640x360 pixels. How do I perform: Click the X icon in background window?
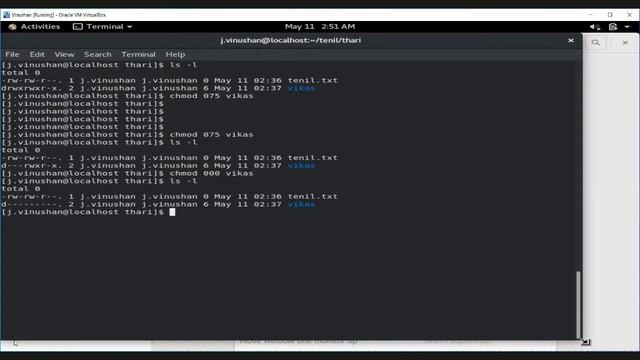pyautogui.click(x=624, y=42)
